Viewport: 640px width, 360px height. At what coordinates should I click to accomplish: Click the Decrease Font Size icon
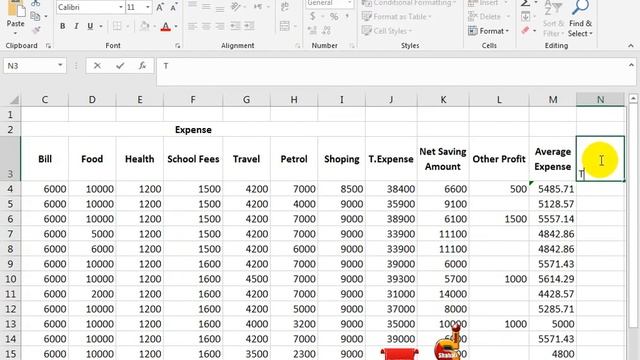pyautogui.click(x=174, y=7)
